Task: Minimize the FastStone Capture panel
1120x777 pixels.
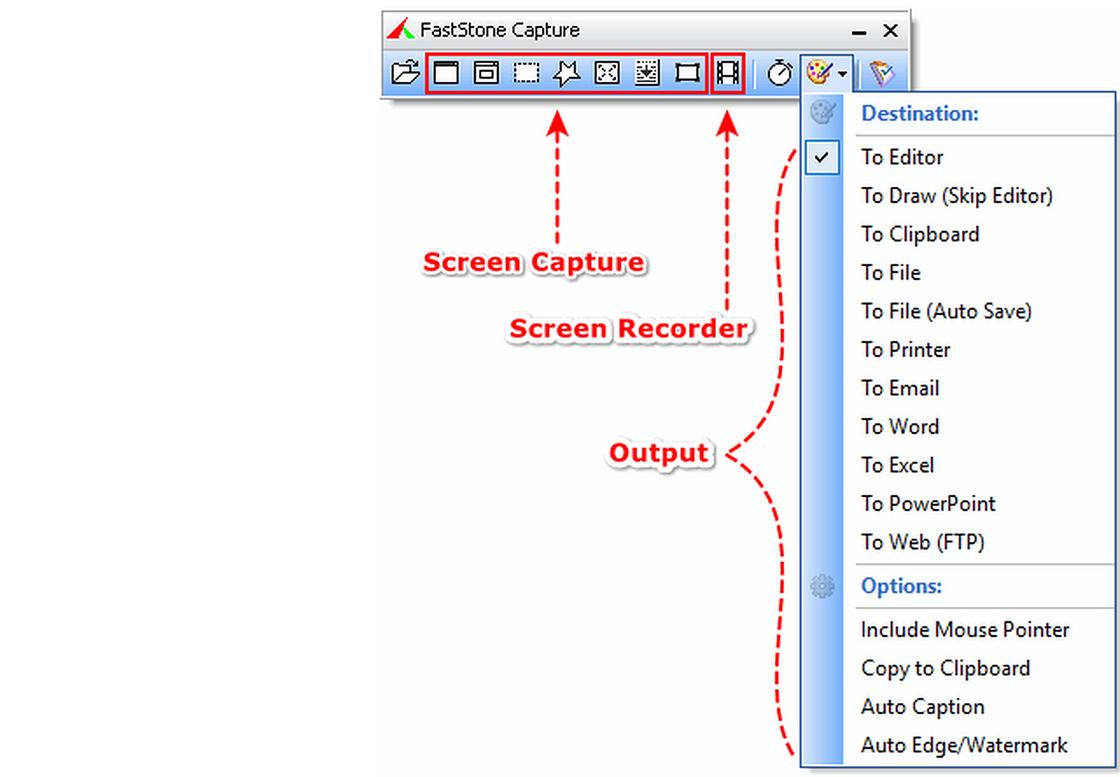Action: 859,31
